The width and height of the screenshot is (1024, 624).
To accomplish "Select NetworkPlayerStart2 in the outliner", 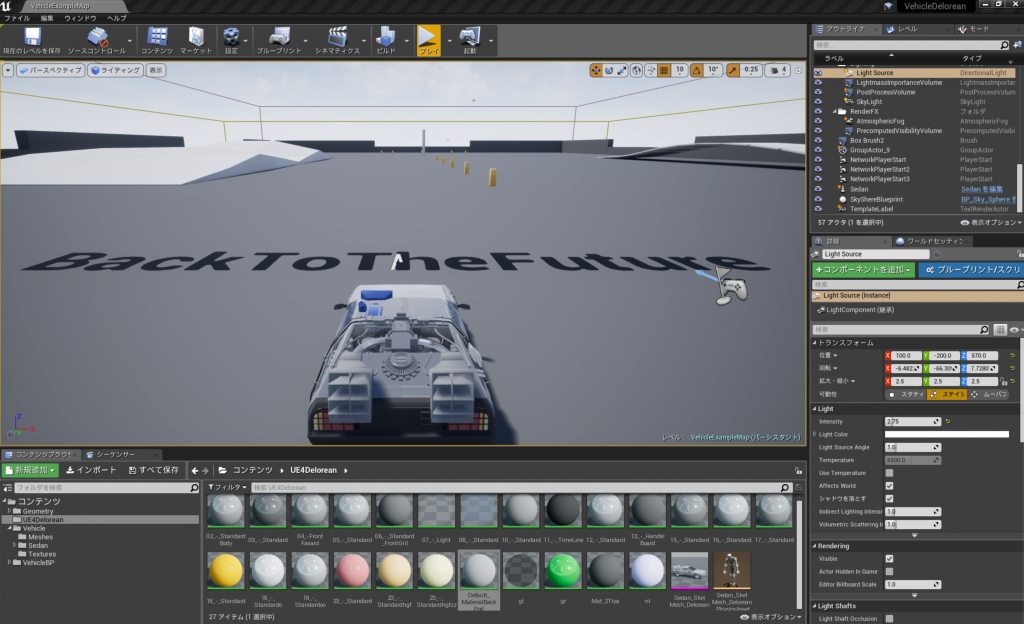I will coord(879,170).
